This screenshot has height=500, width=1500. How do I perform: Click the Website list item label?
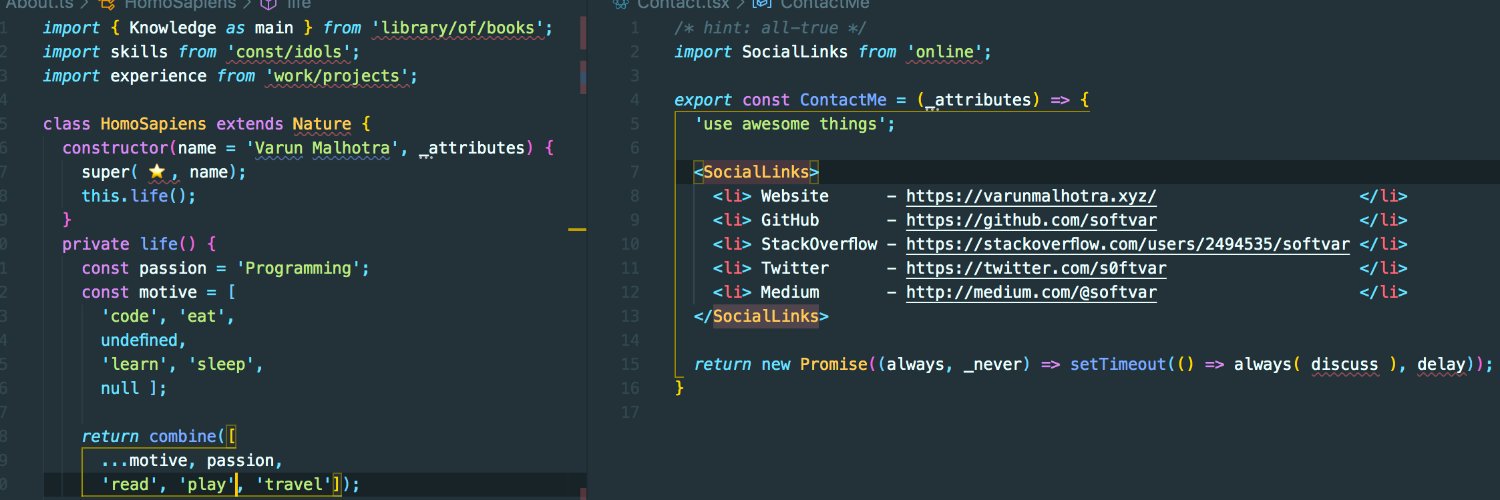point(795,196)
